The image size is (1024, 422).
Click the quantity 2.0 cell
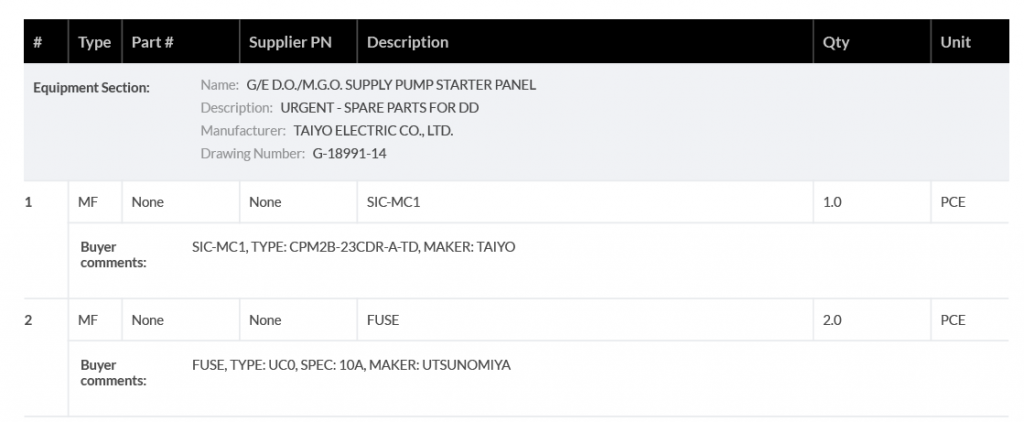[x=832, y=320]
